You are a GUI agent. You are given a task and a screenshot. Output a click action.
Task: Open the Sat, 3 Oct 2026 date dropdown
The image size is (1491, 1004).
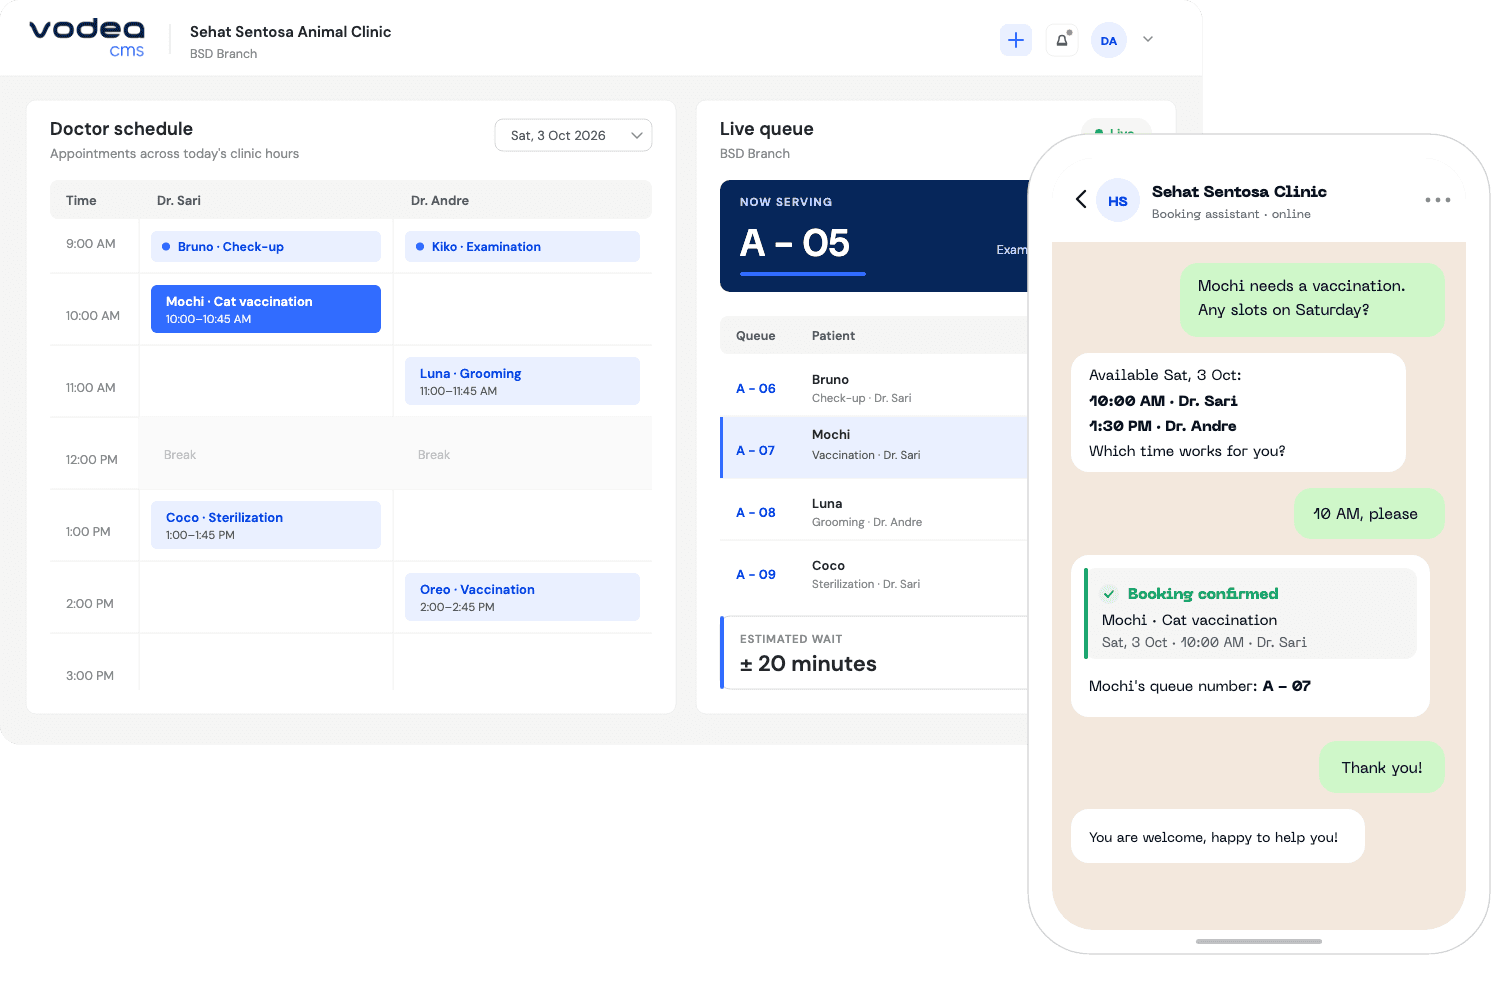573,136
